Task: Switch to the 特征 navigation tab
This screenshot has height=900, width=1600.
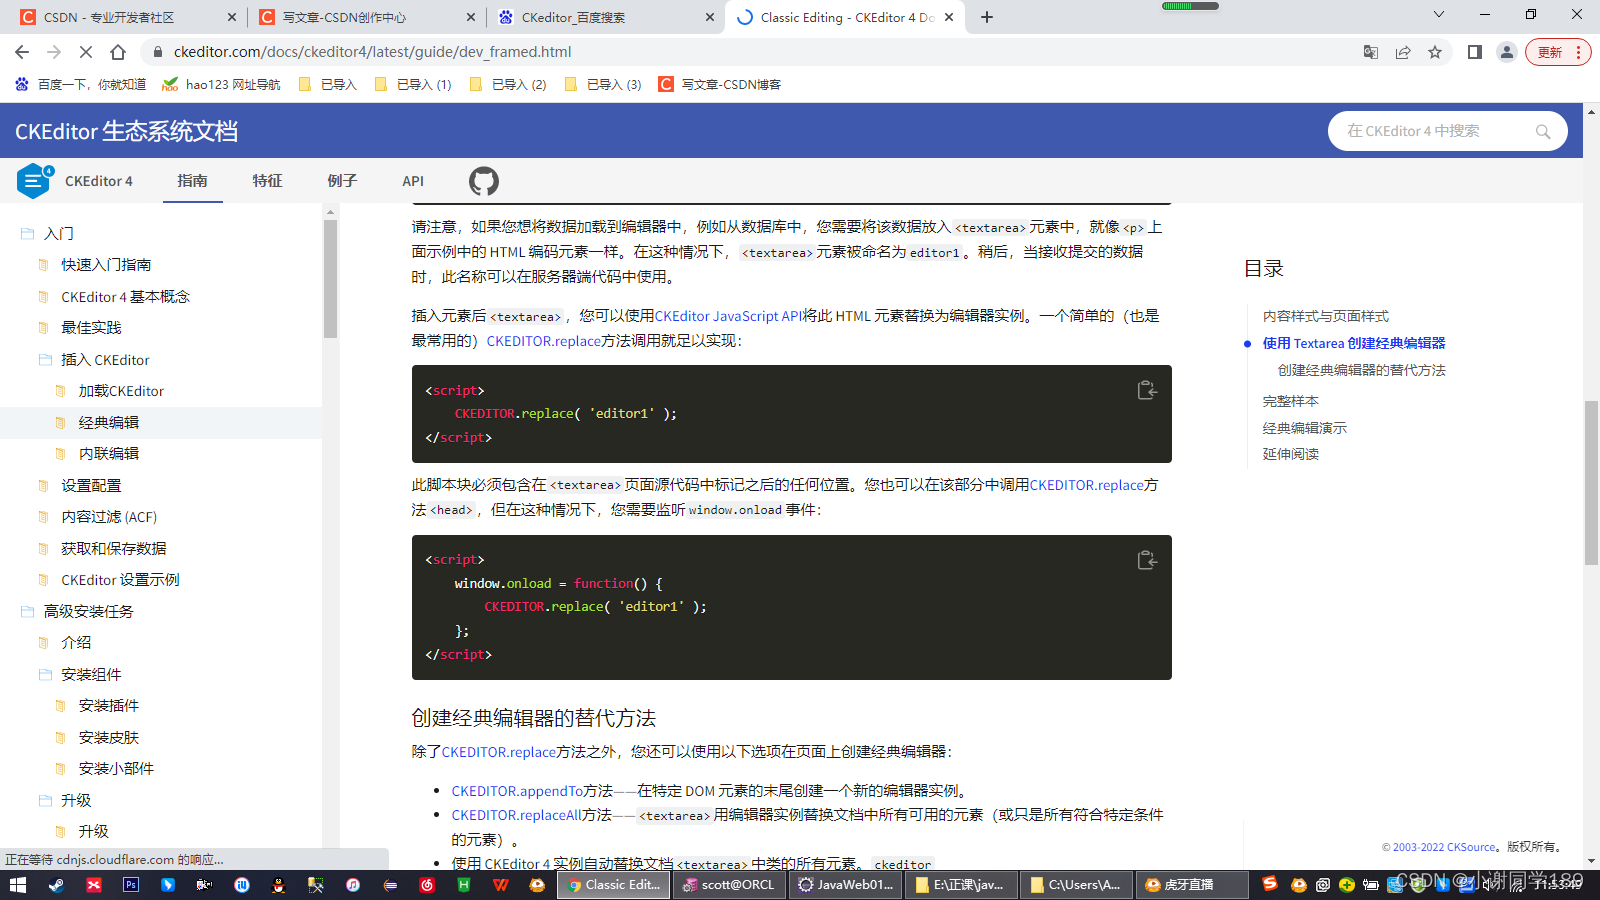Action: pyautogui.click(x=267, y=181)
